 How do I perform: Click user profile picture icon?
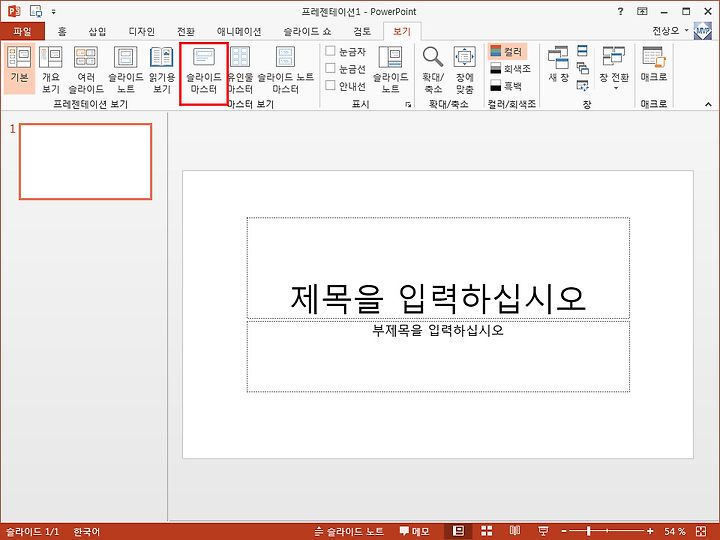tap(703, 30)
